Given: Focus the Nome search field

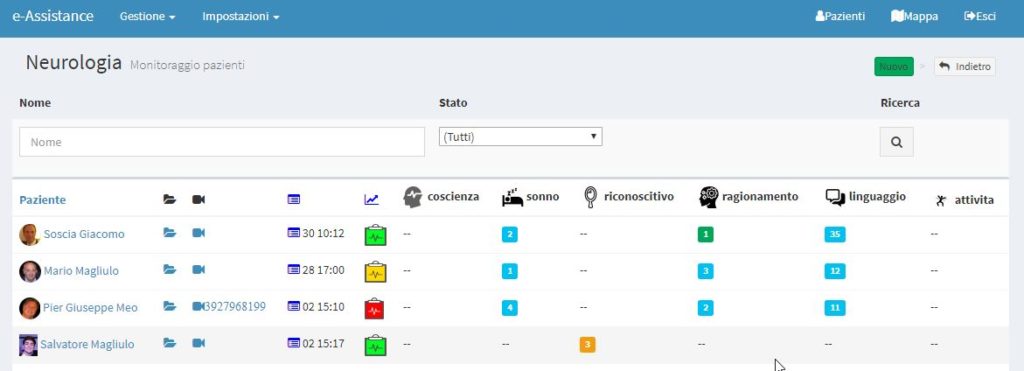Looking at the screenshot, I should [x=222, y=142].
